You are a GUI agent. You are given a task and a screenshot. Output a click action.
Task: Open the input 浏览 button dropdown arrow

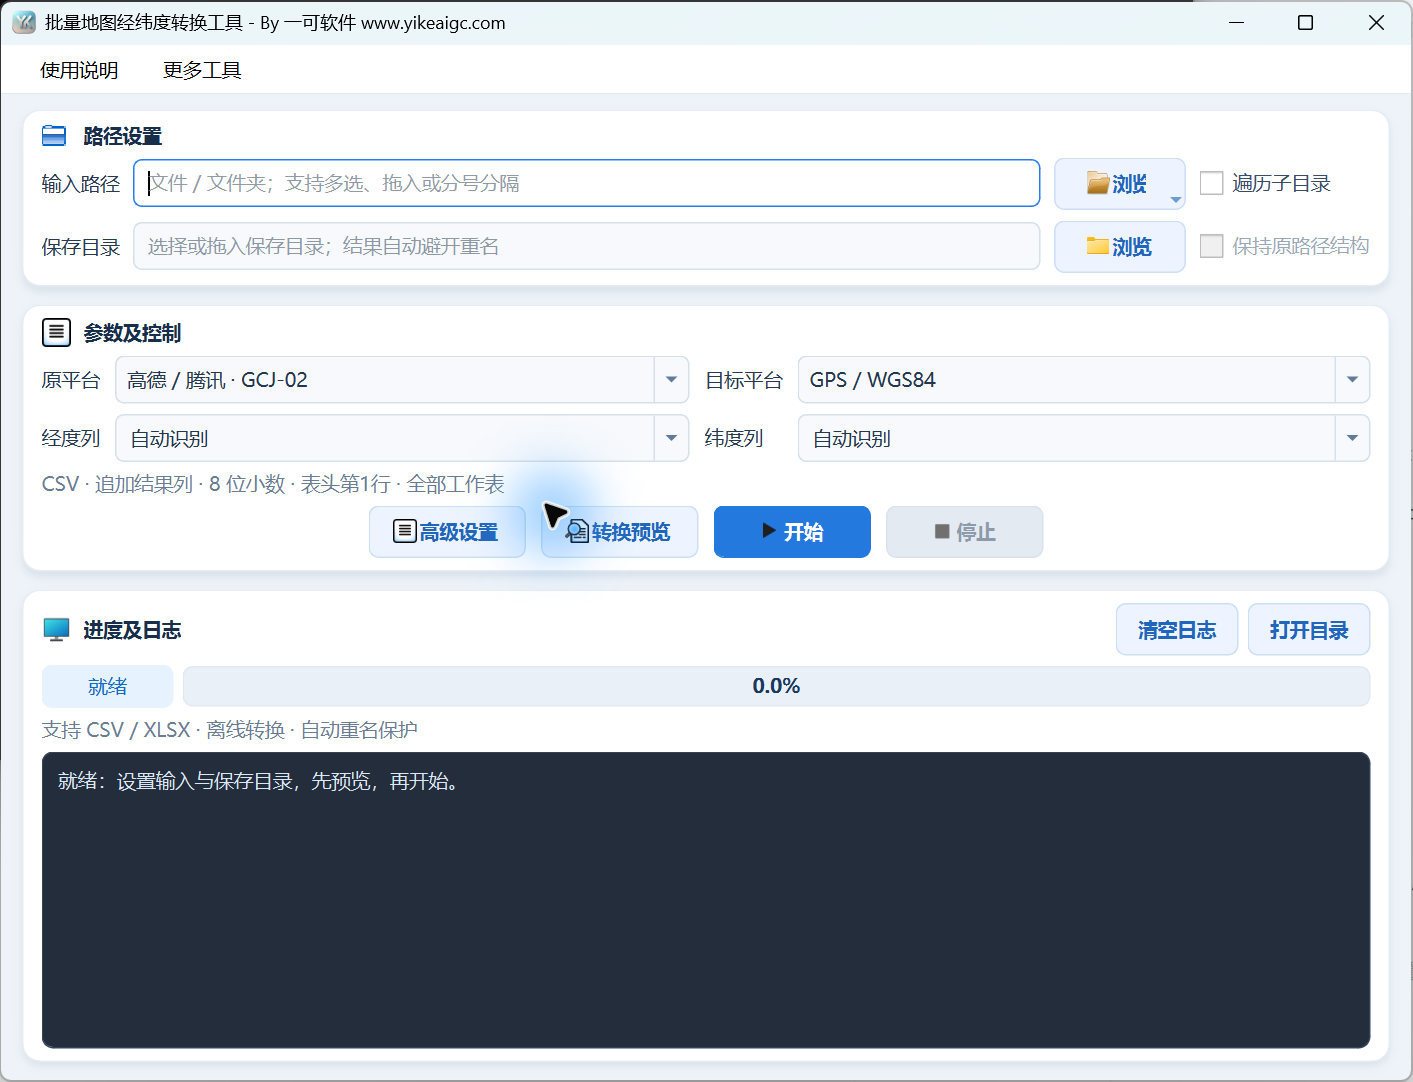pyautogui.click(x=1176, y=200)
